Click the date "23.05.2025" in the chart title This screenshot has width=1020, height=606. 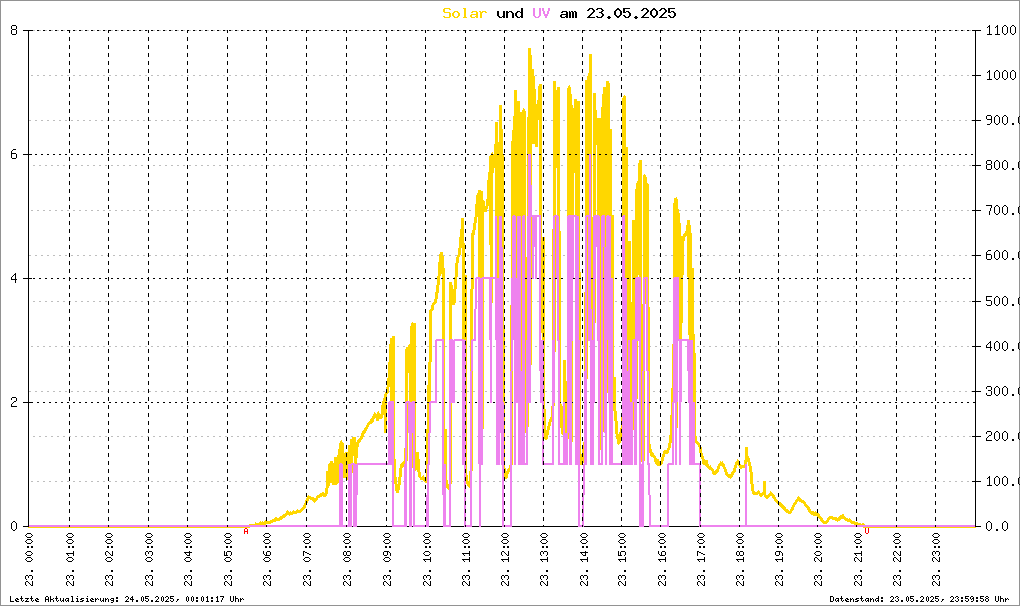[631, 13]
